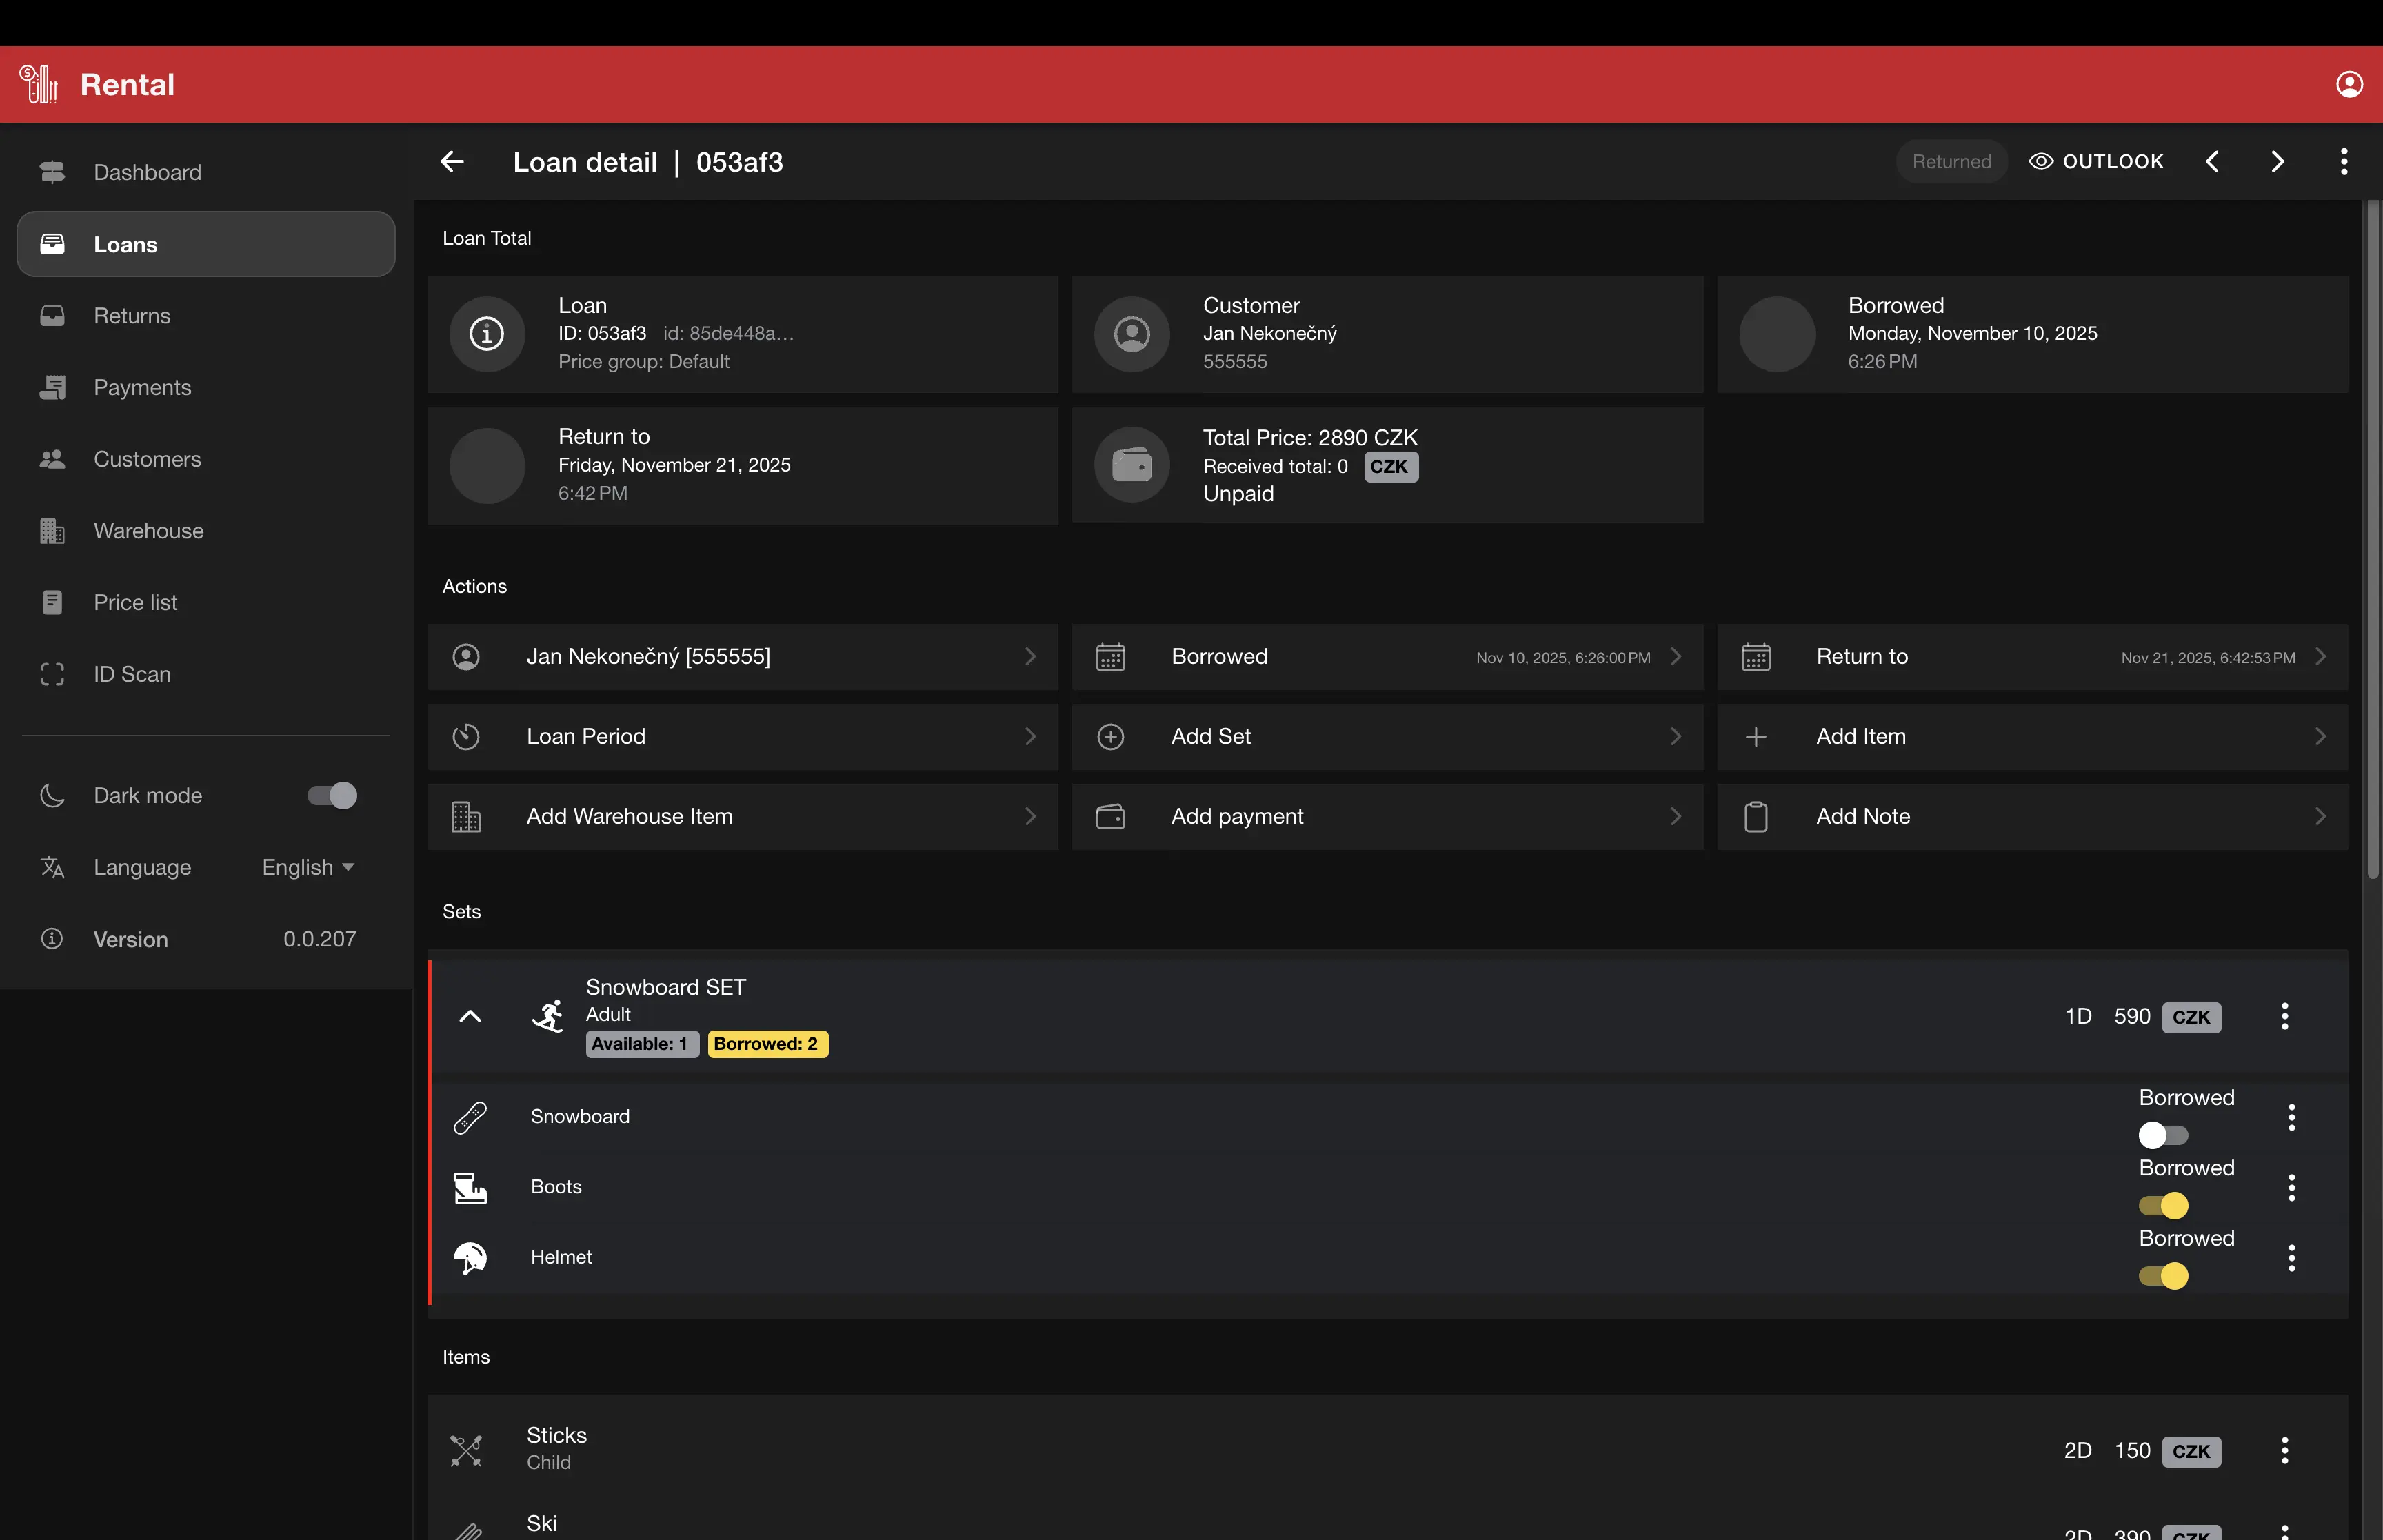
Task: Click the Borrowed: 2 badge
Action: coord(767,1044)
